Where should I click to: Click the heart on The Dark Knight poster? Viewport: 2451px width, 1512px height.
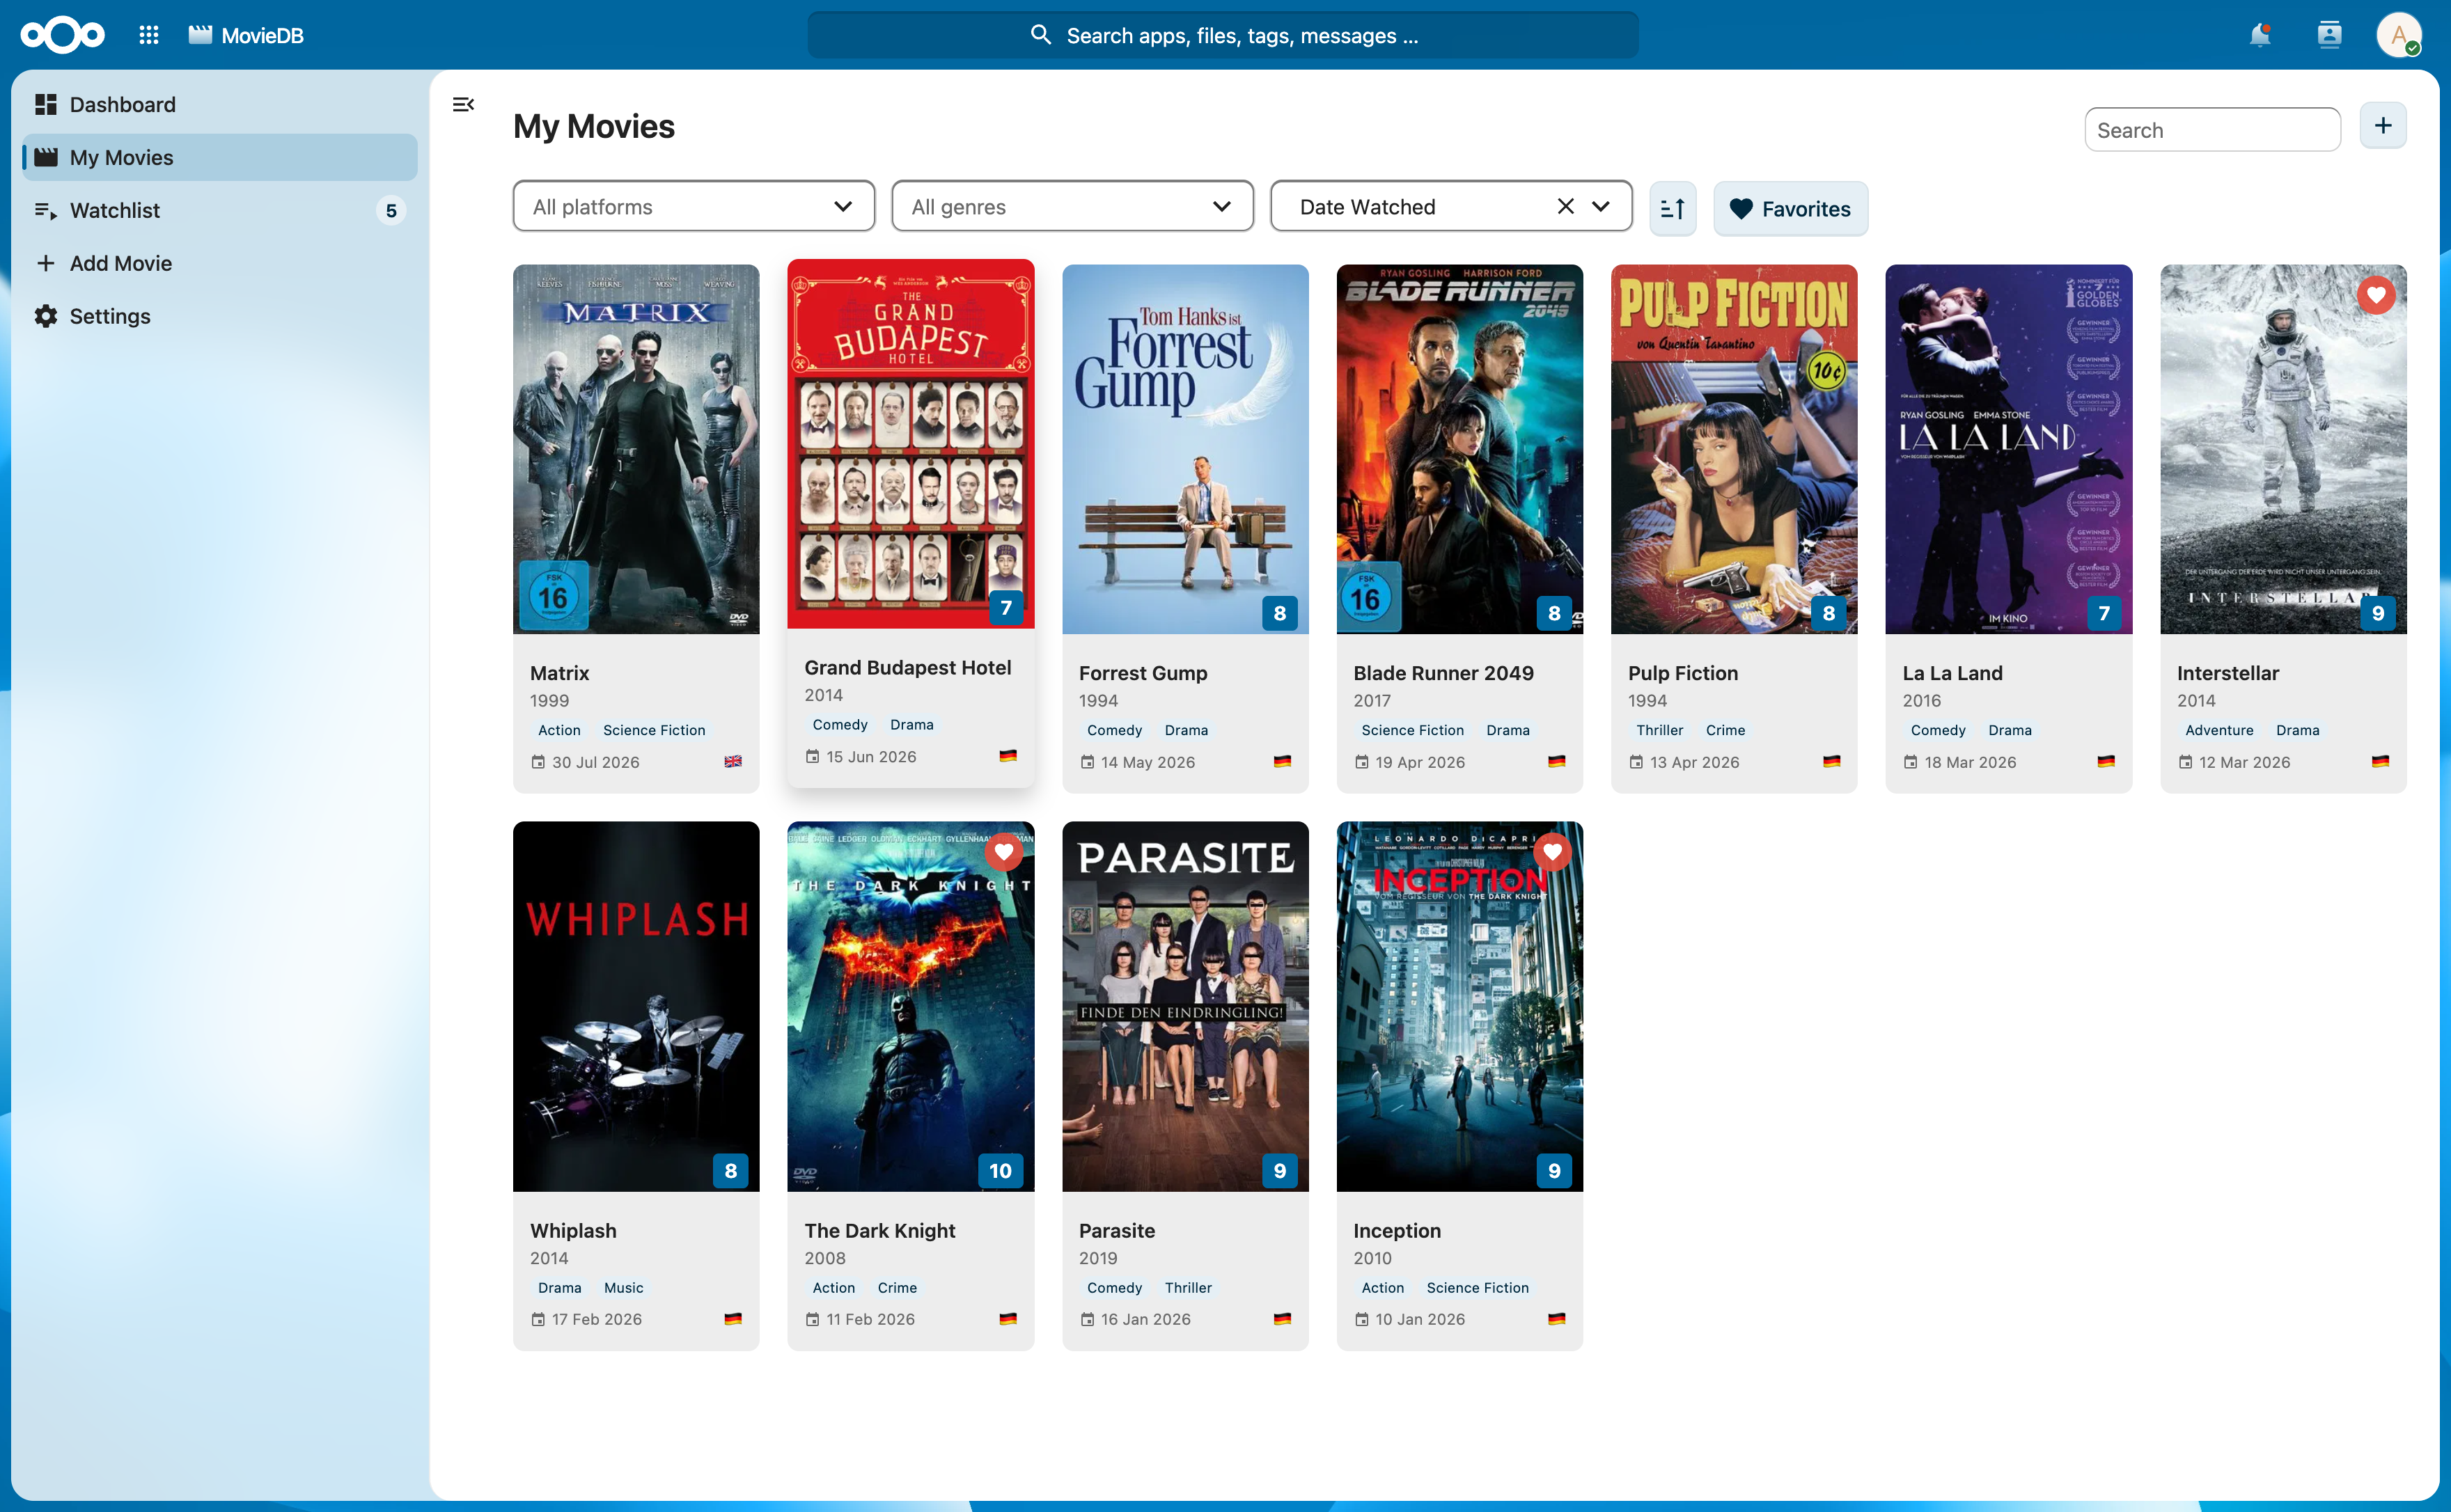pos(1003,851)
